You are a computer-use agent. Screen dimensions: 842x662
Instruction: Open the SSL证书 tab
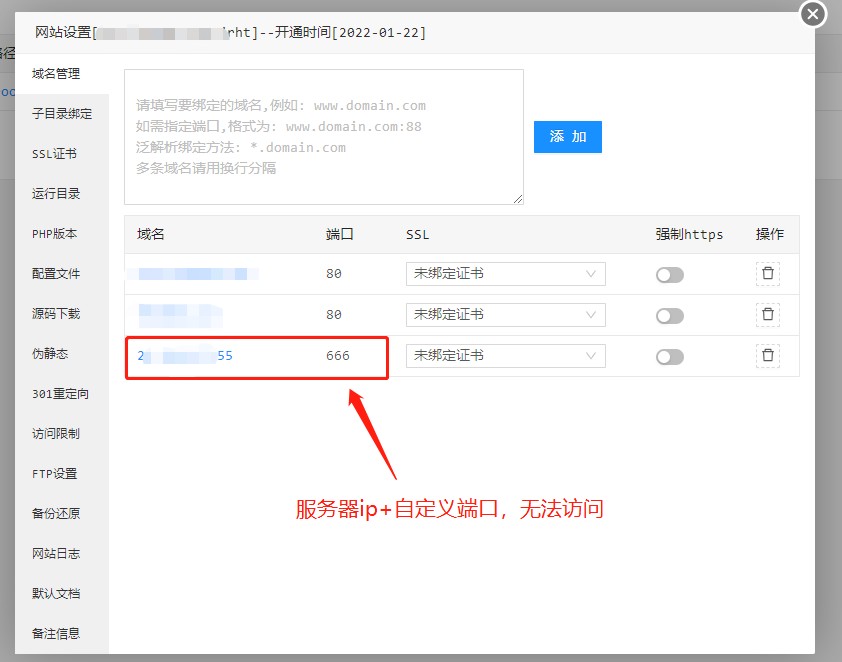pos(54,154)
